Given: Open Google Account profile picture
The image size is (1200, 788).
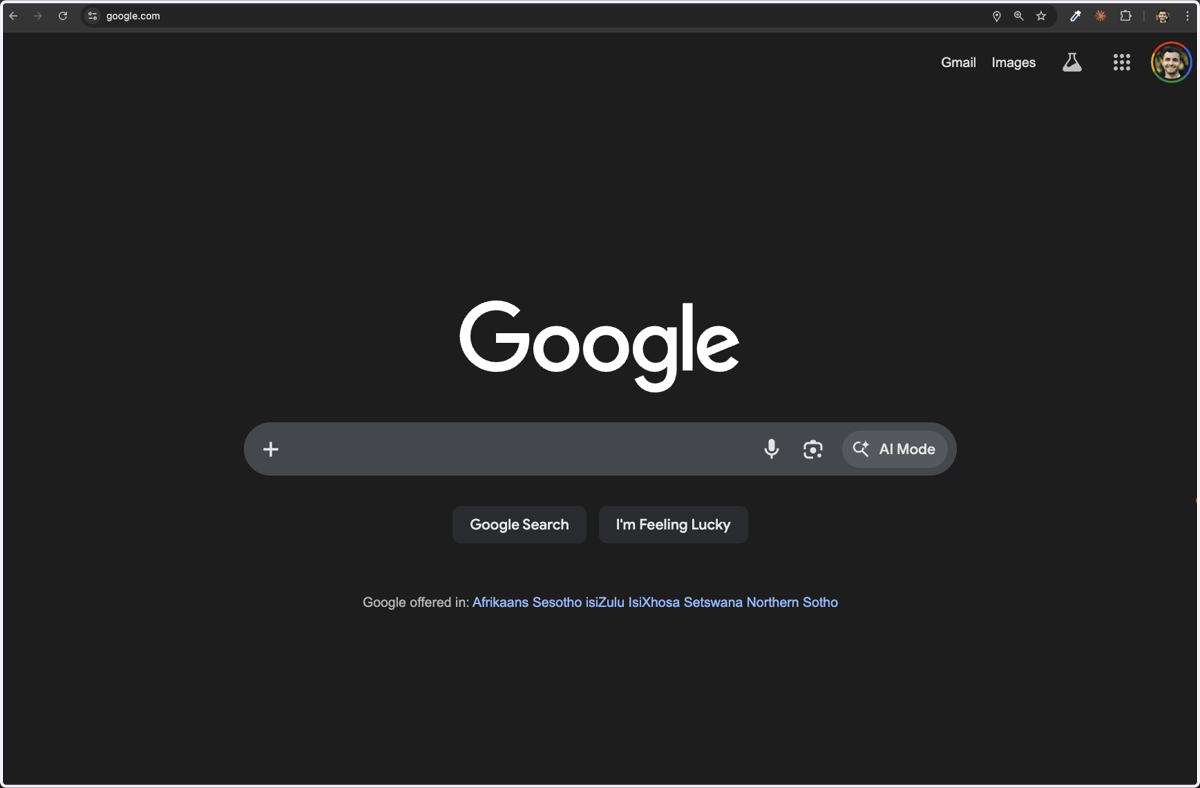Looking at the screenshot, I should point(1171,62).
